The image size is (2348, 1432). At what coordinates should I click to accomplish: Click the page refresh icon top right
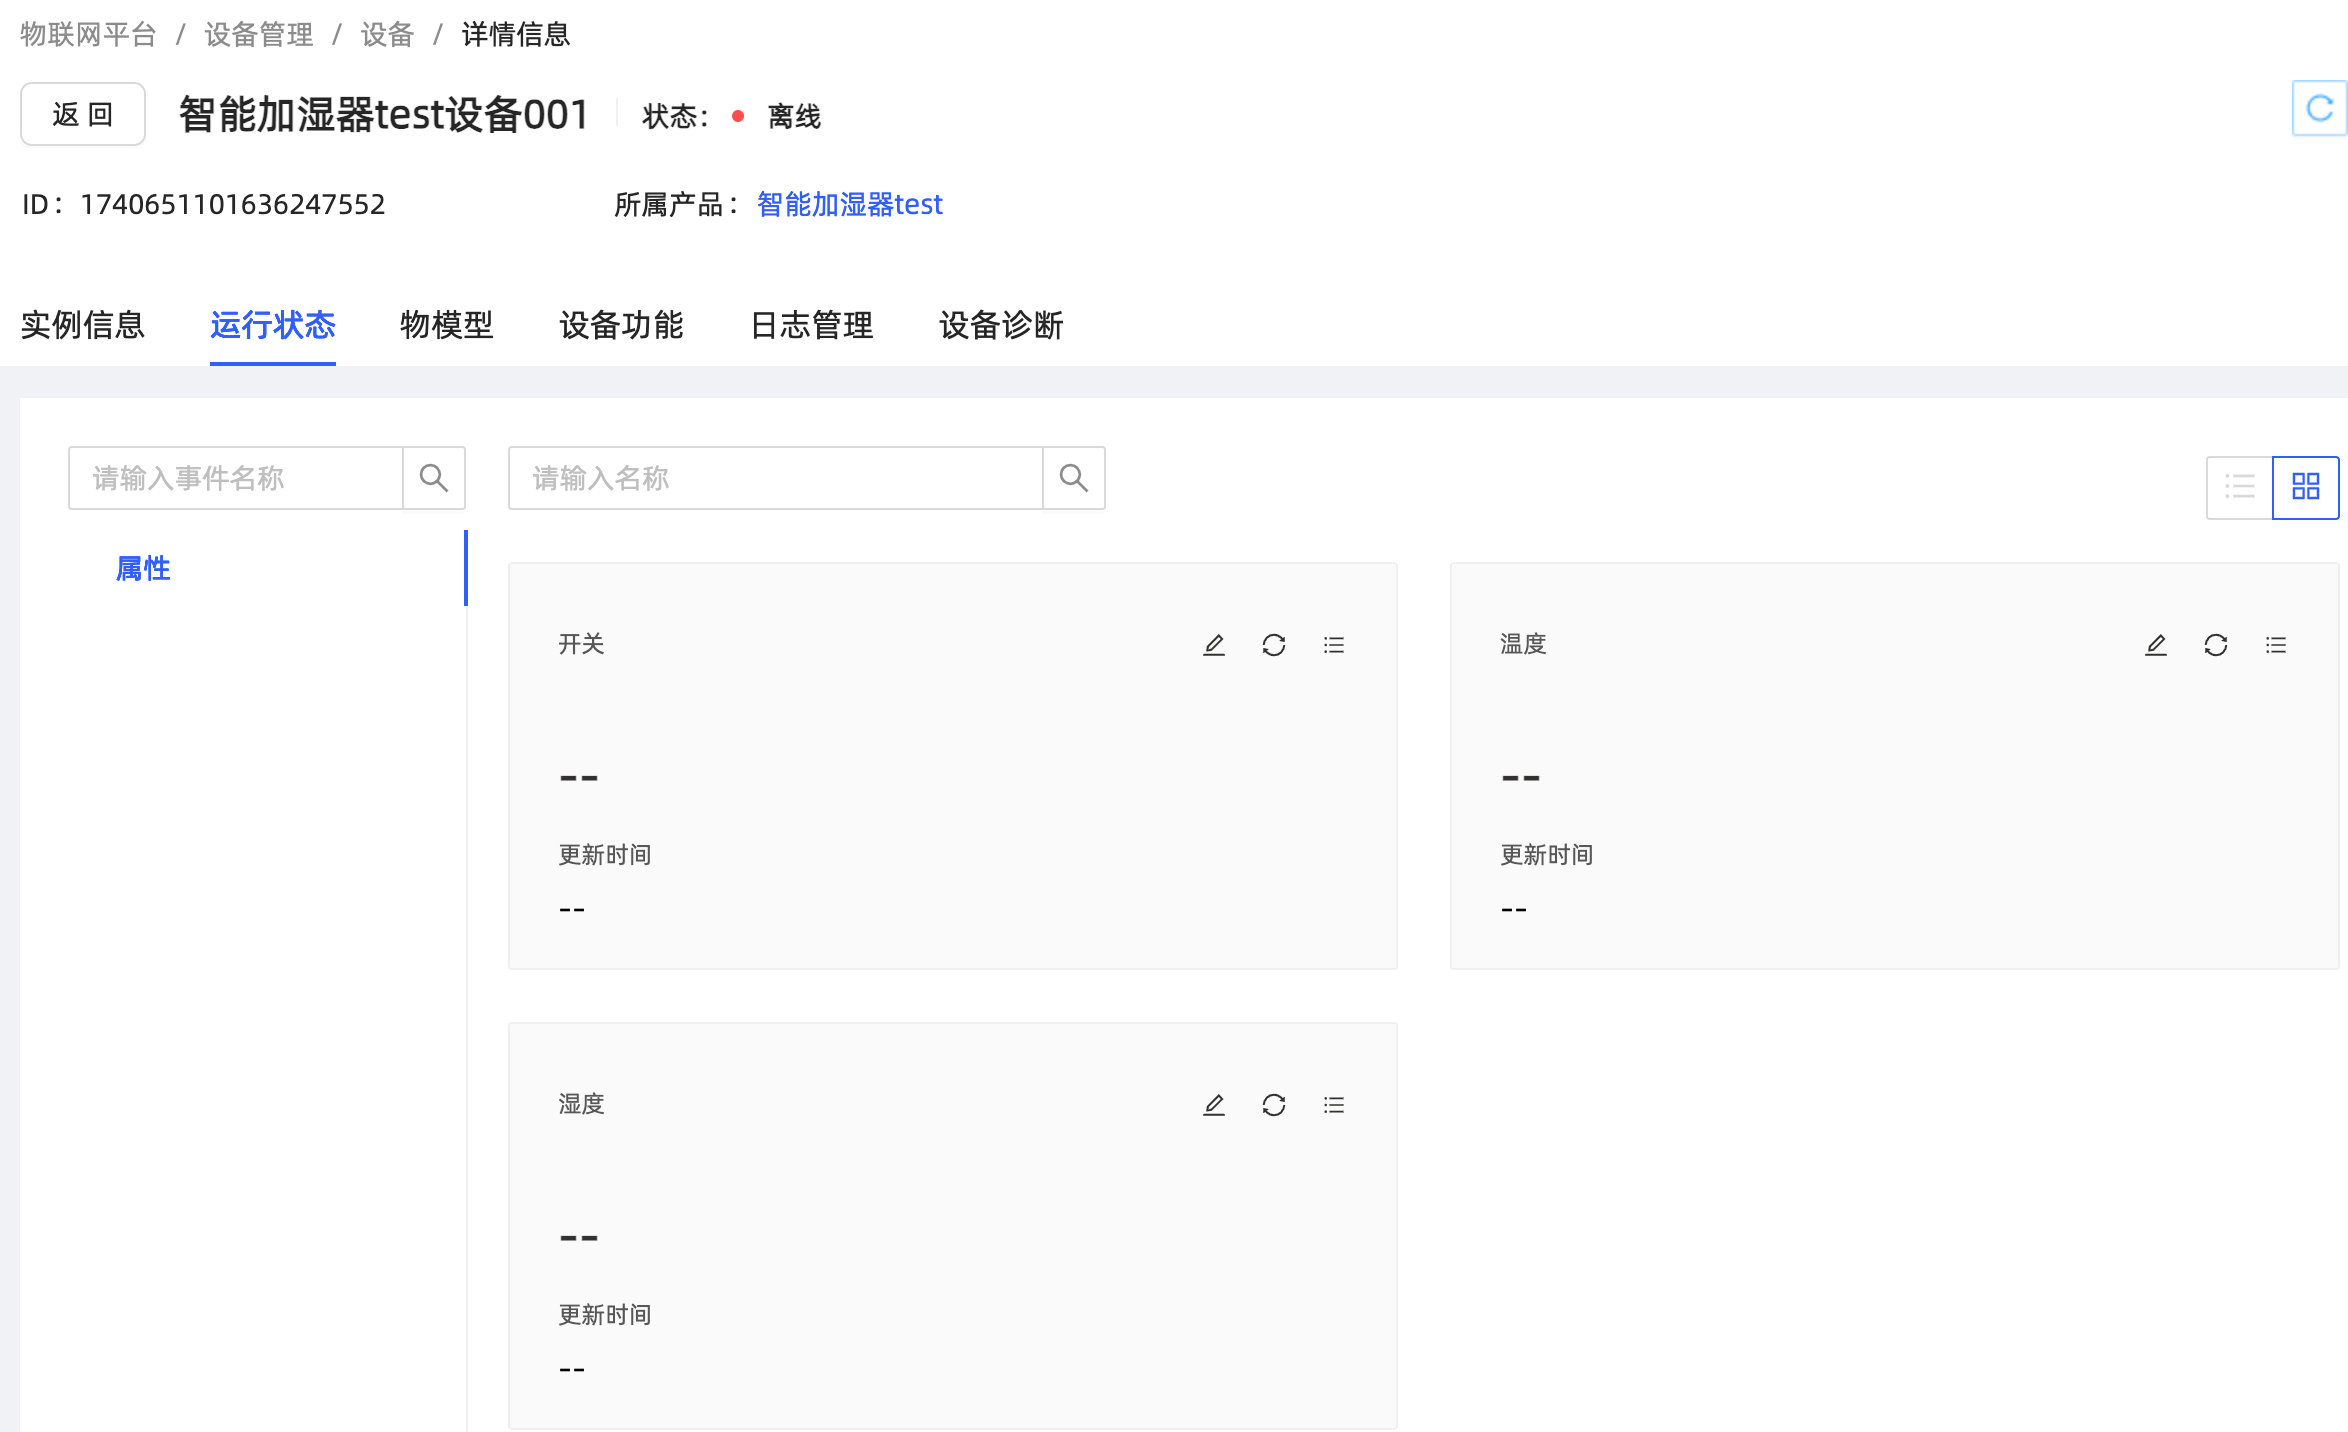[2319, 108]
